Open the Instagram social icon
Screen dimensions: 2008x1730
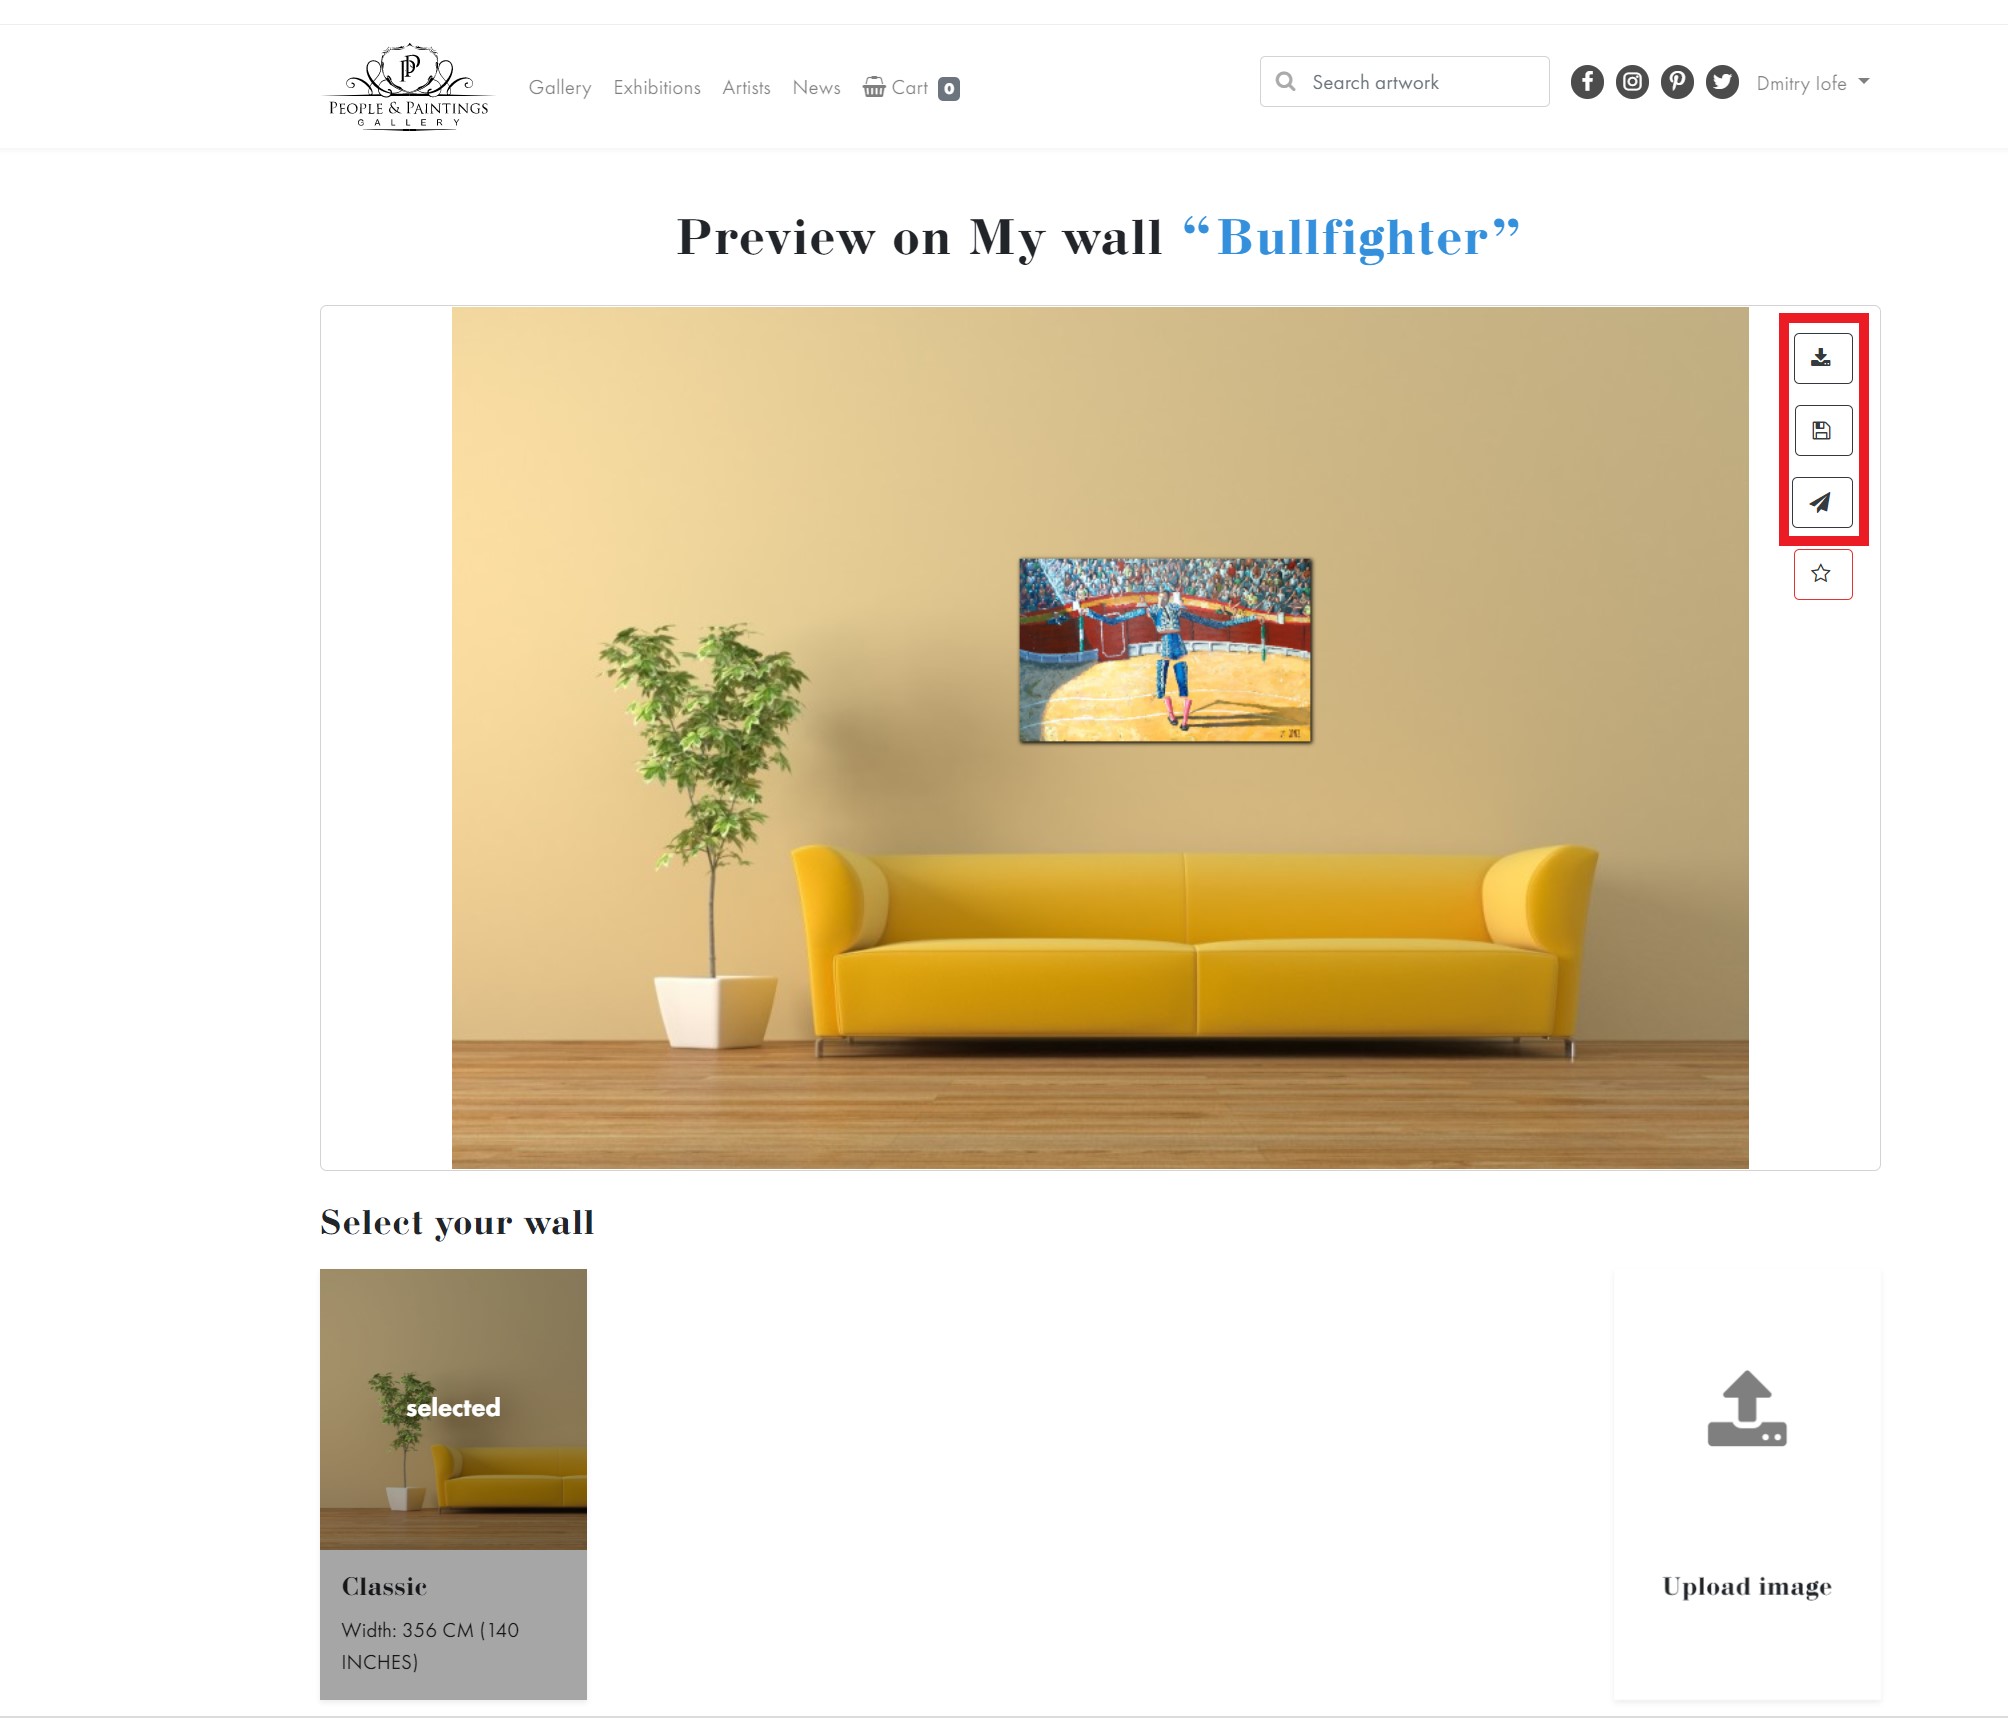coord(1632,82)
